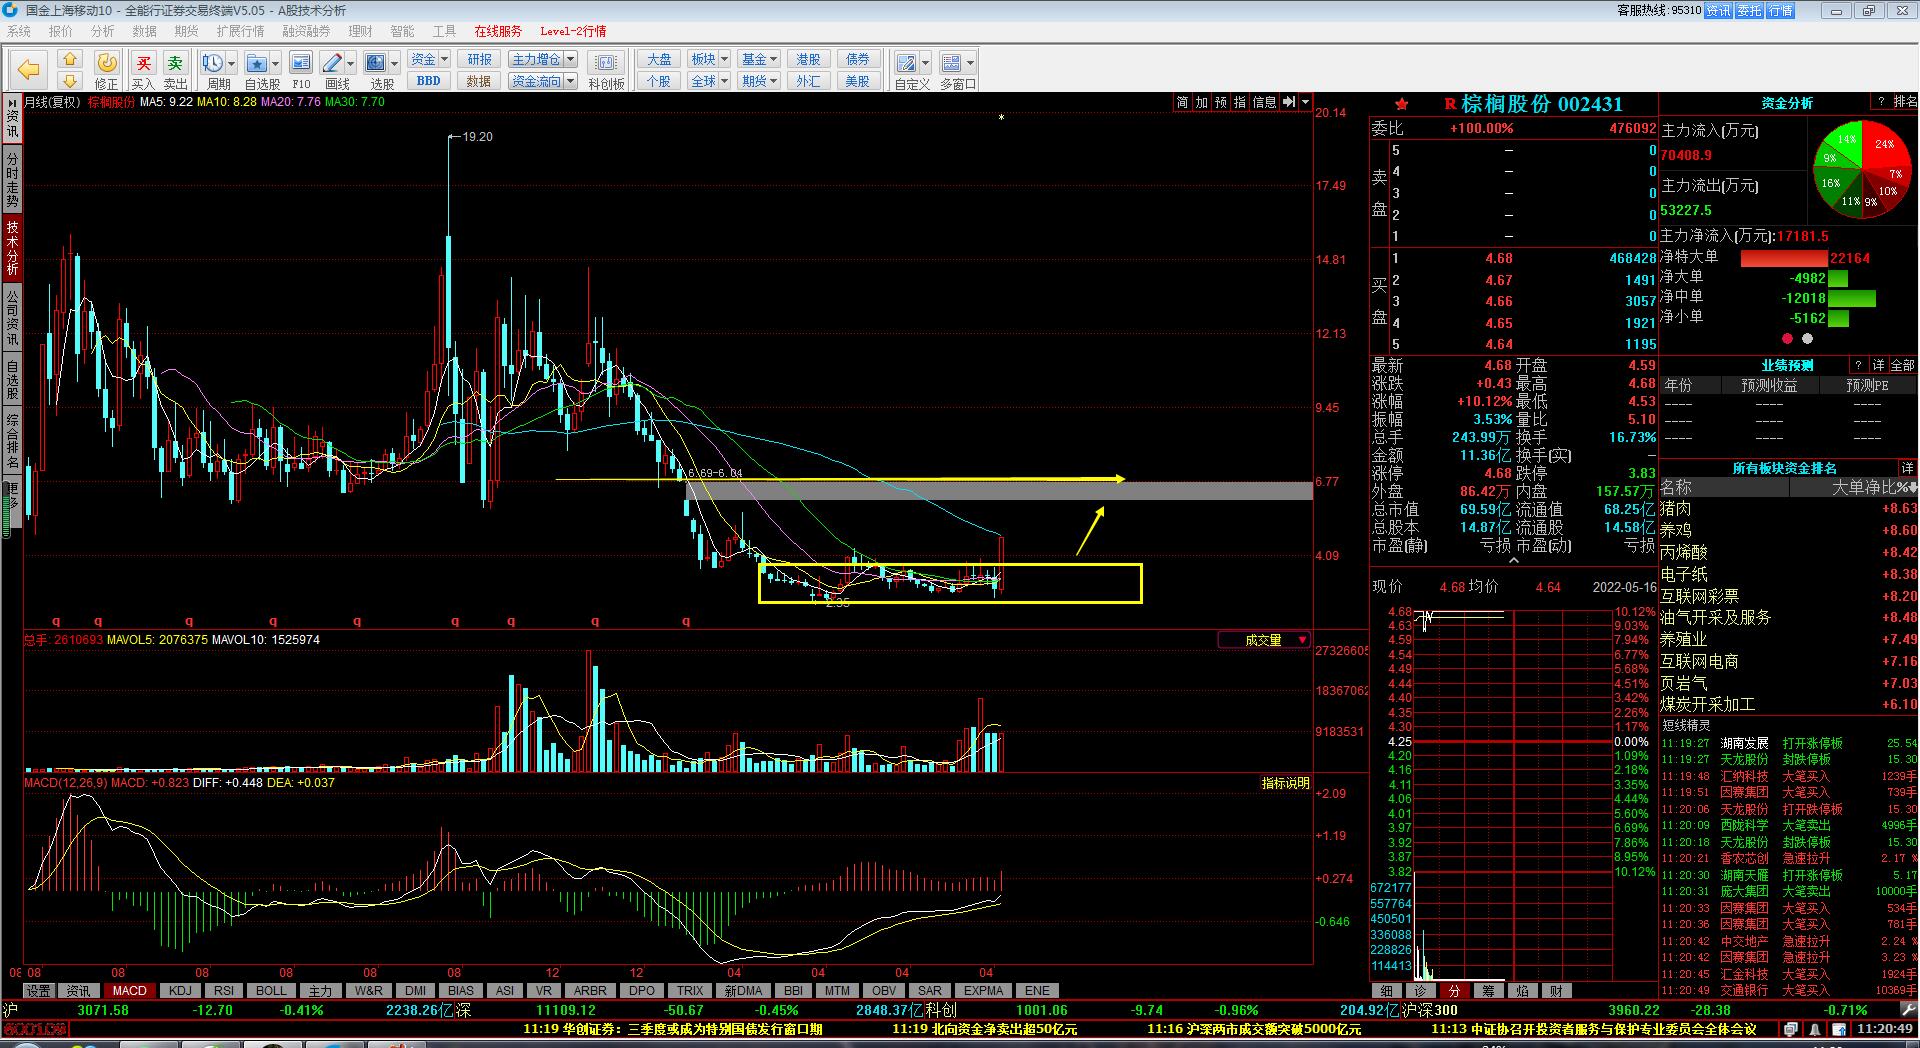
Task: Click the 财 finance icon below intraday chart
Action: 1557,991
